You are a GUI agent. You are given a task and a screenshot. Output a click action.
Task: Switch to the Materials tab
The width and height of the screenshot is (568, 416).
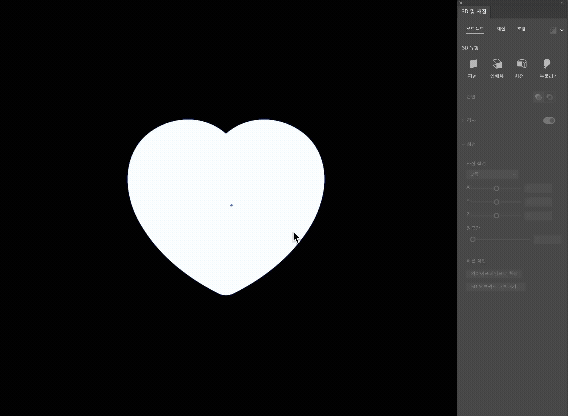[501, 29]
